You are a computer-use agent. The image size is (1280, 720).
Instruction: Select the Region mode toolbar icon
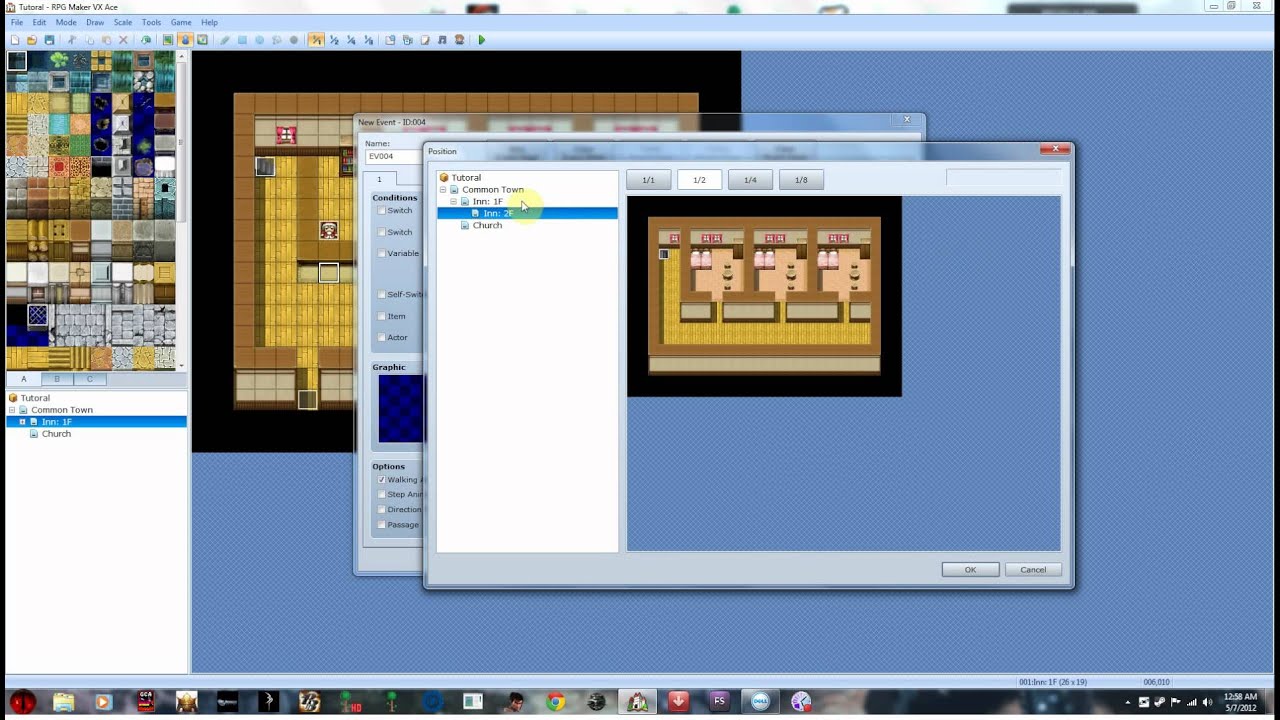[202, 40]
